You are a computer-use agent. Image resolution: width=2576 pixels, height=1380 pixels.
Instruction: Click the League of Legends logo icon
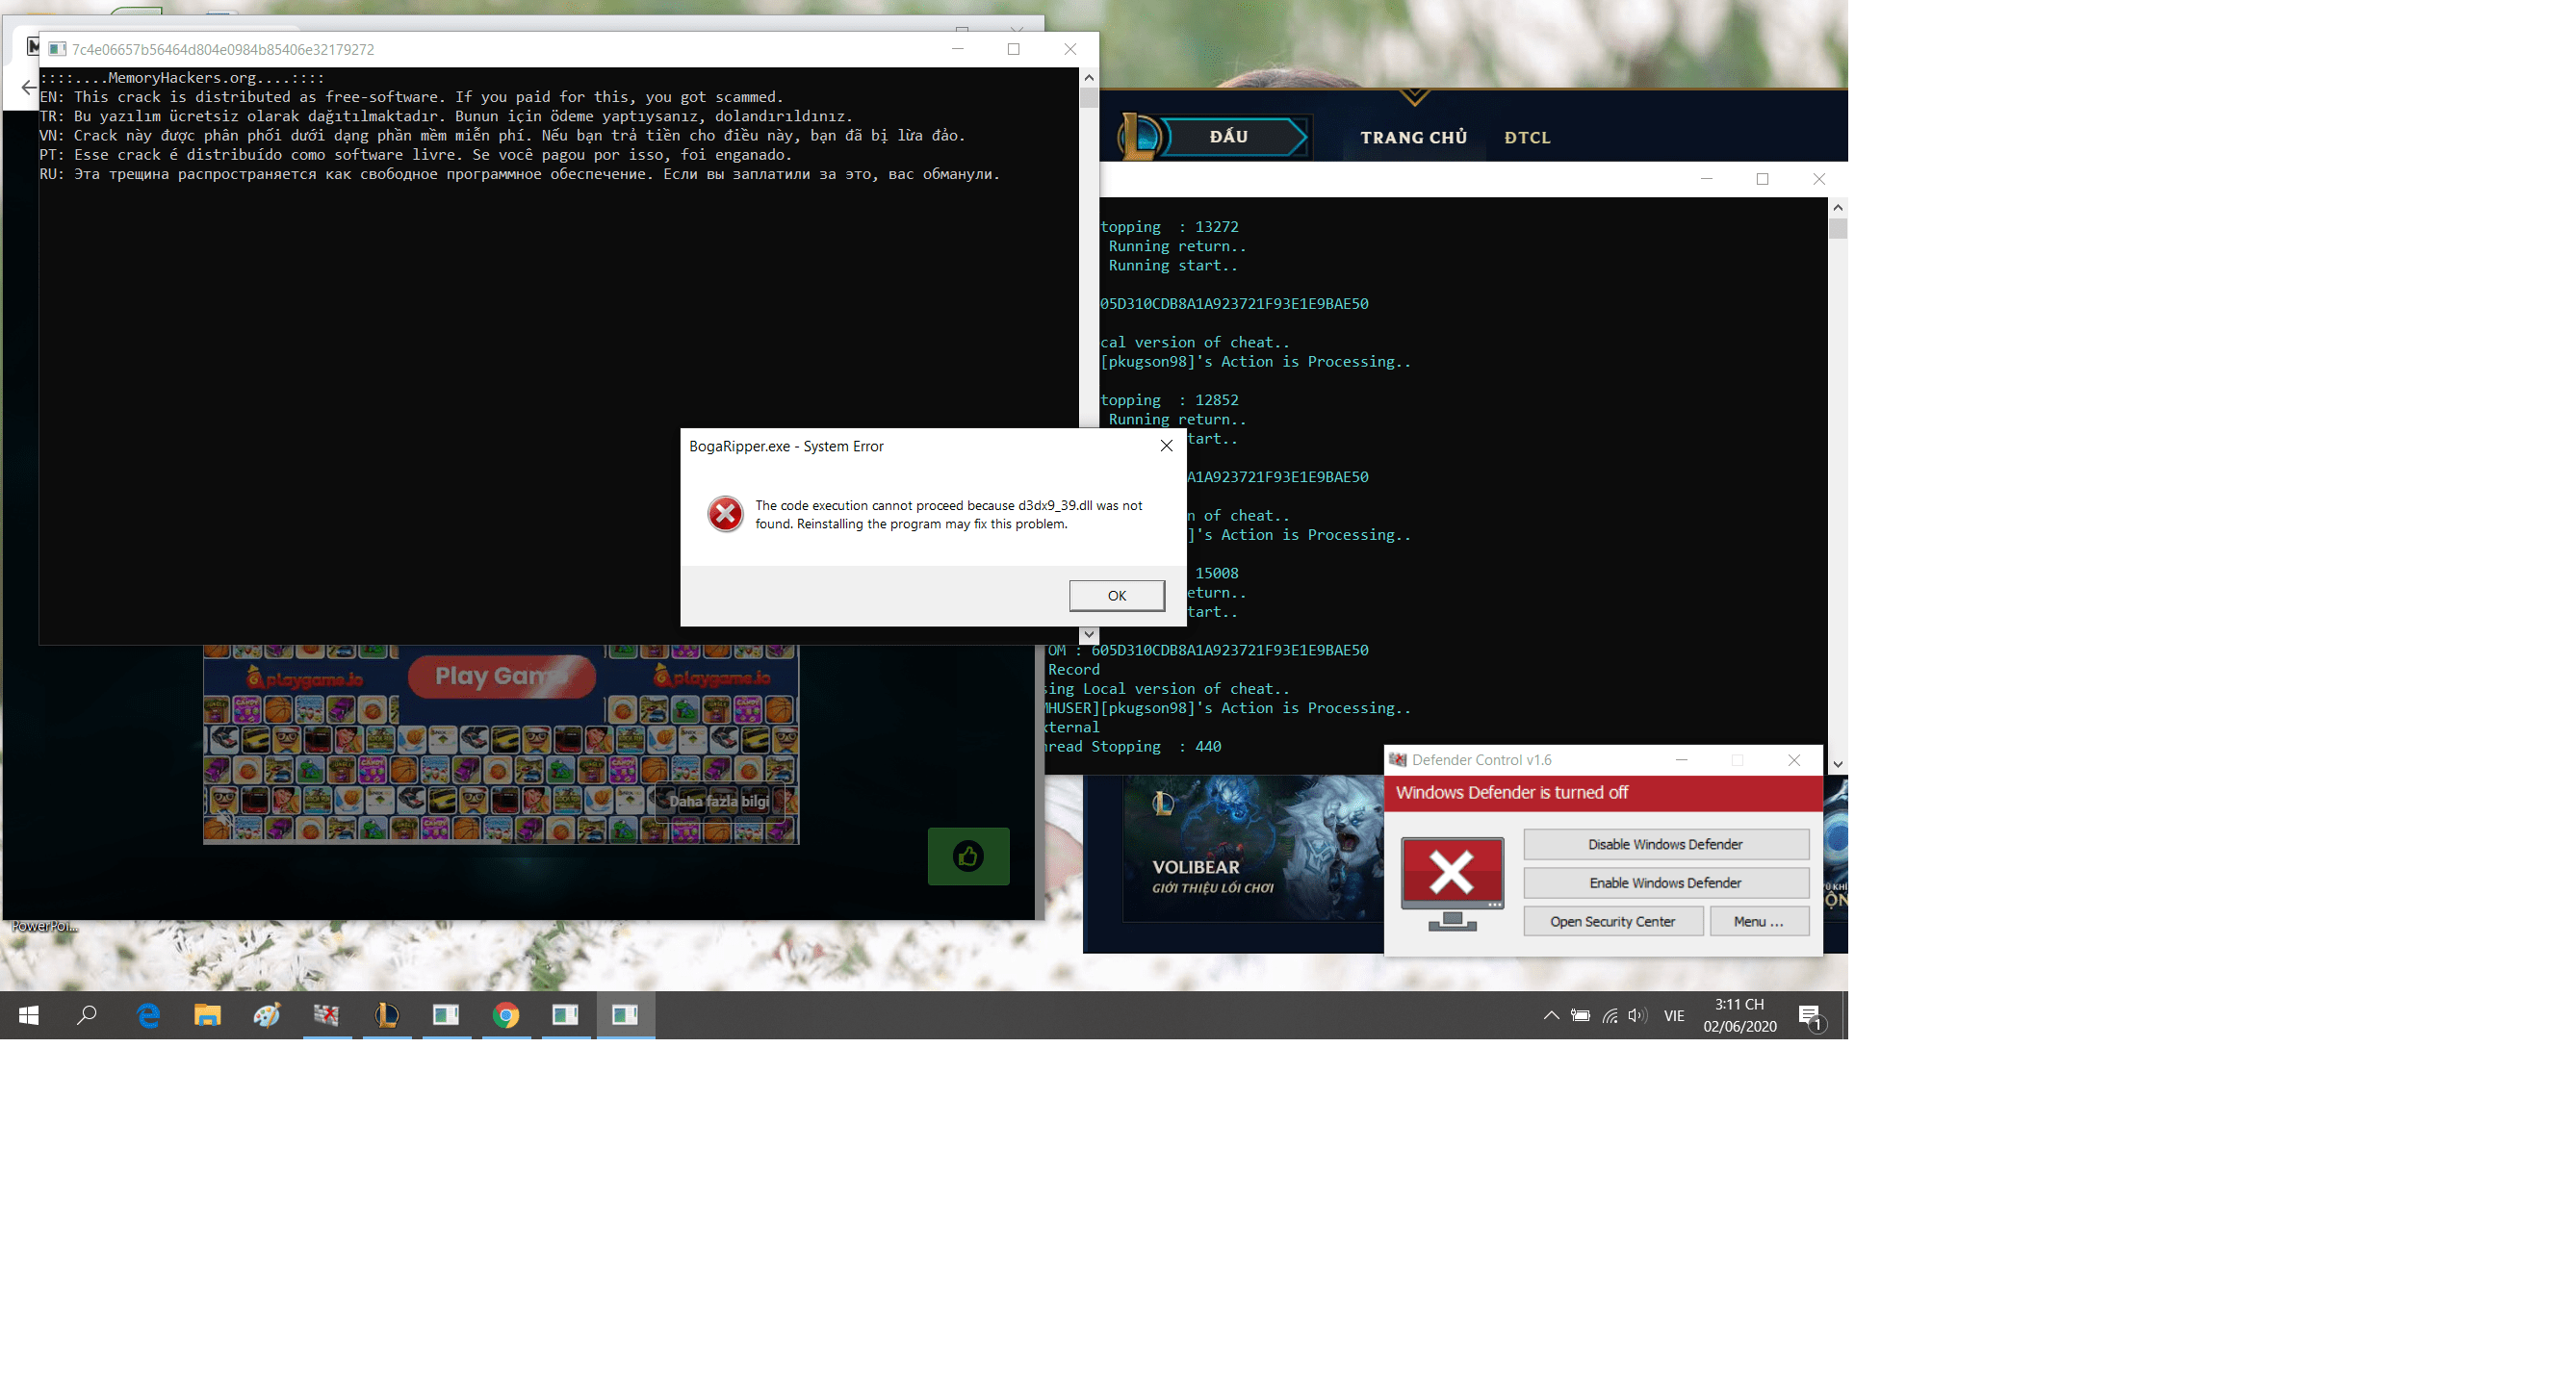[x=1138, y=136]
